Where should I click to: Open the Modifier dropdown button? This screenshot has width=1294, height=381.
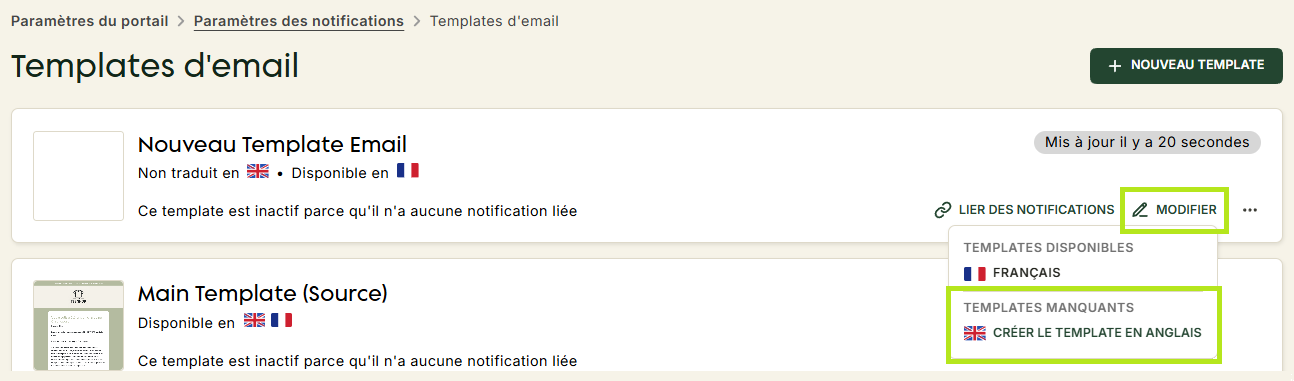tap(1175, 210)
